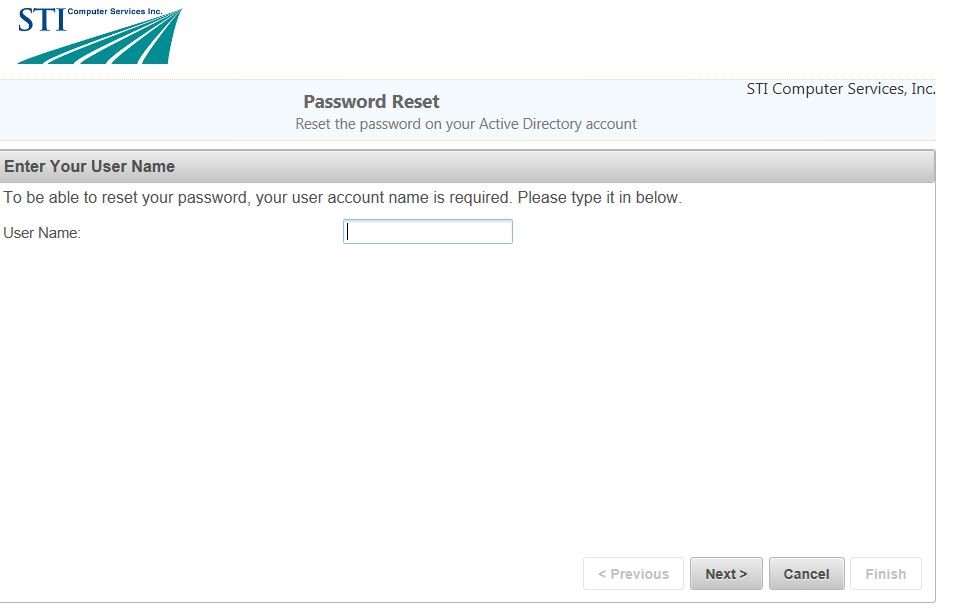
Task: Go back with the '< Previous' button
Action: [633, 574]
